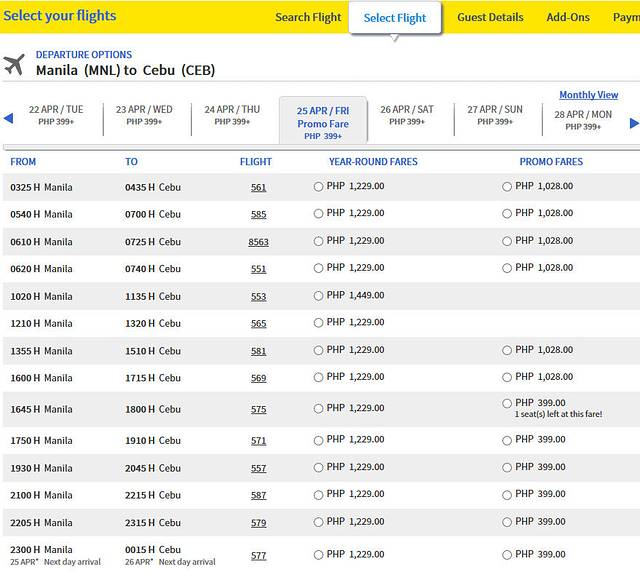Click the airplane departure icon
The width and height of the screenshot is (640, 572).
14,65
